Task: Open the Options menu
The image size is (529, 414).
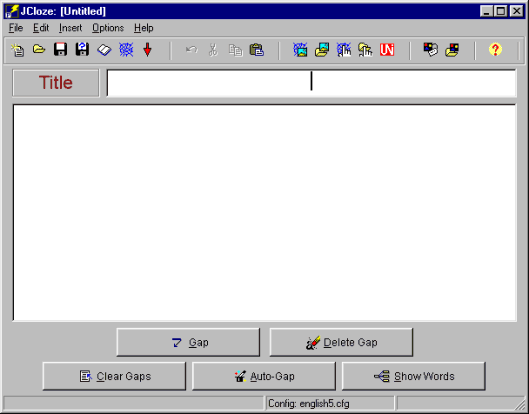Action: [x=108, y=28]
